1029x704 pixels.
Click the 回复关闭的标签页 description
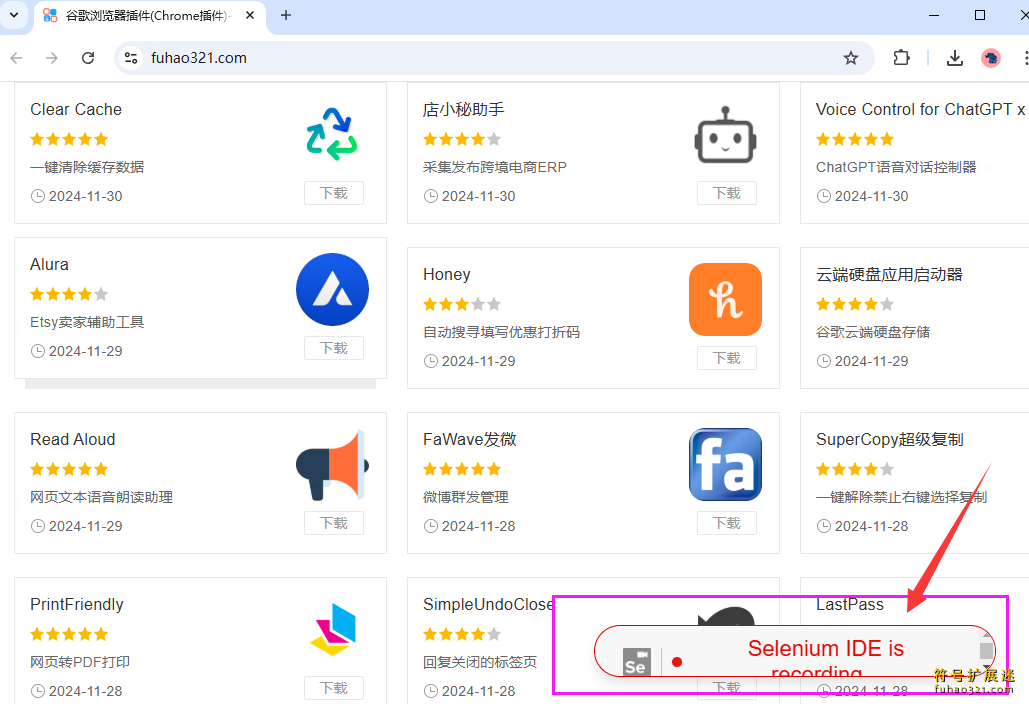pos(480,661)
